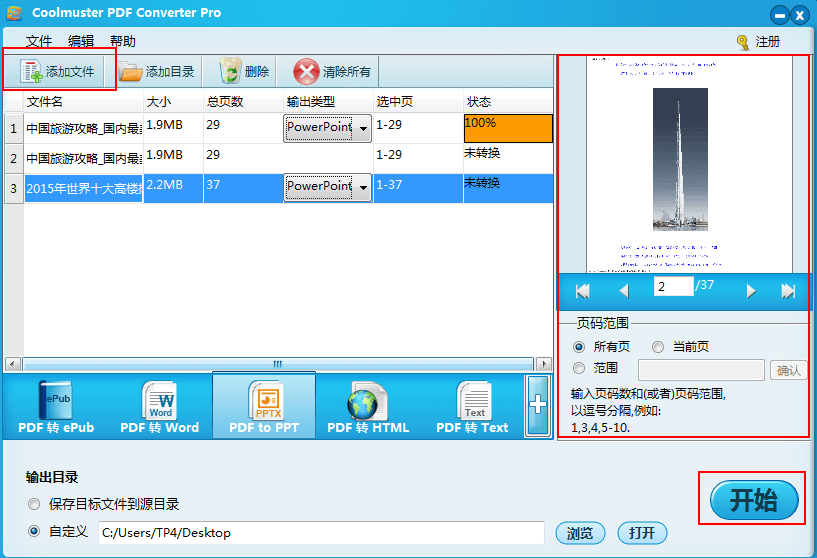The width and height of the screenshot is (817, 558).
Task: Select file row 1 中国旅游攻略
Action: click(x=83, y=128)
